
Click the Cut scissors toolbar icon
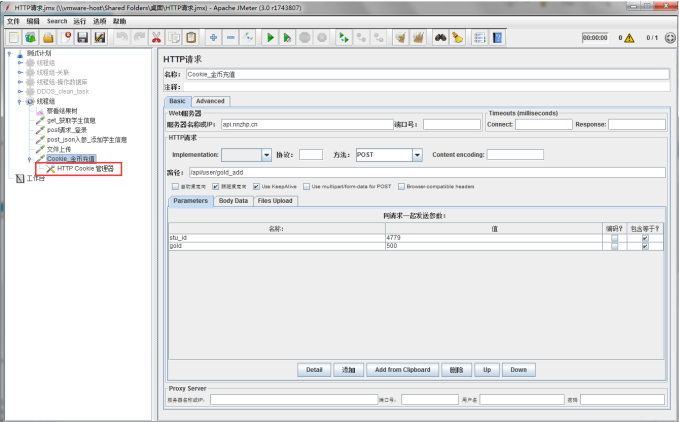pos(156,38)
